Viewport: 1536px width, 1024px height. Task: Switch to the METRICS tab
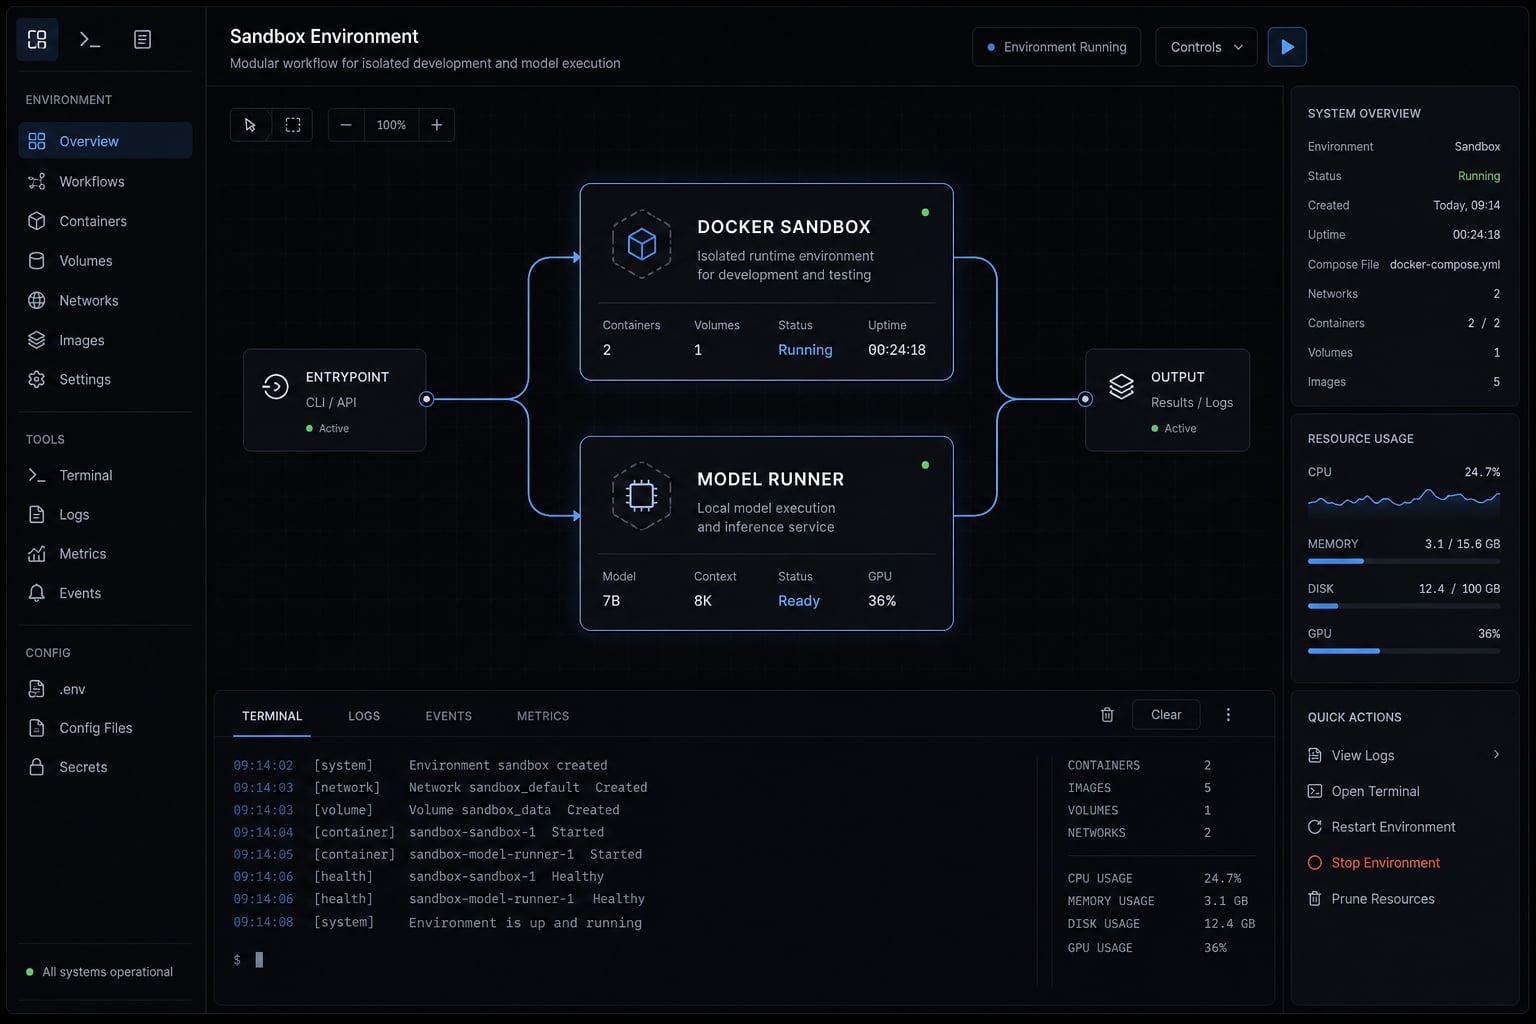coord(543,716)
